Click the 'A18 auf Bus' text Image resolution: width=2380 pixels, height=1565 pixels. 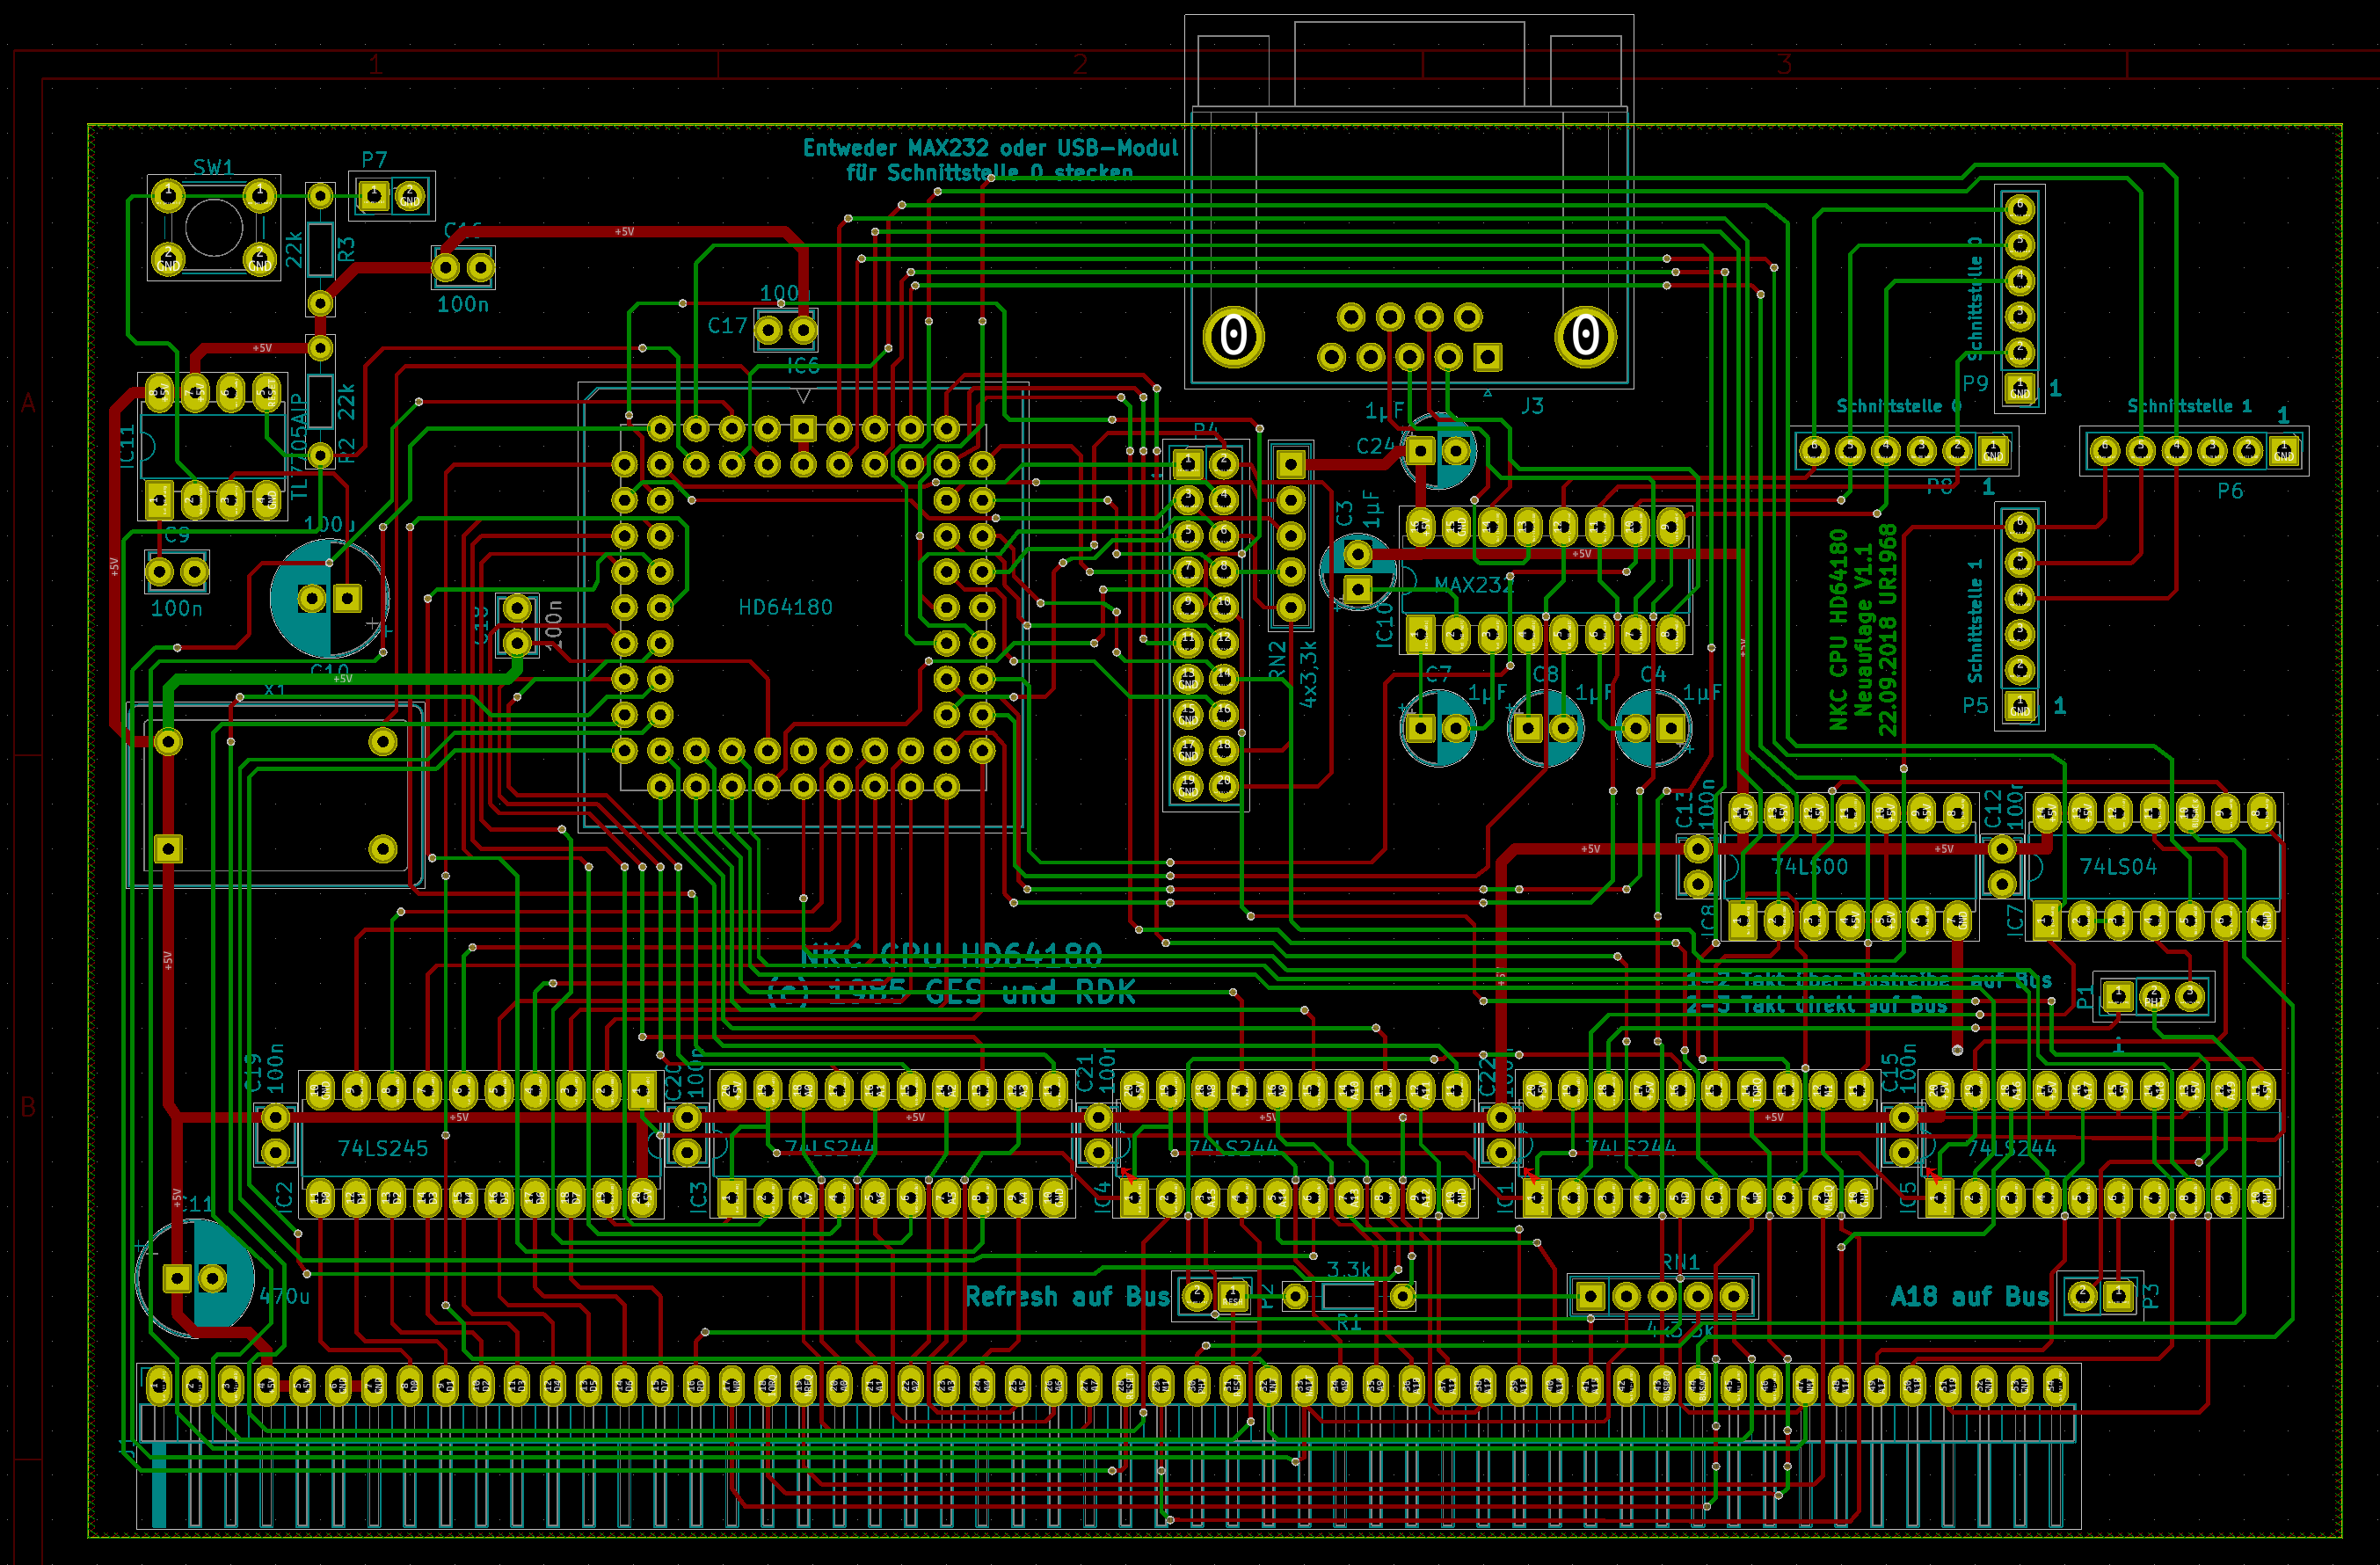[1970, 1297]
